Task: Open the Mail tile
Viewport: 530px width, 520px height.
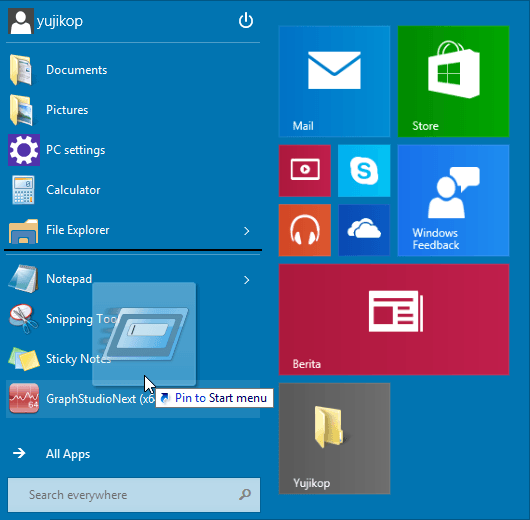Action: 334,81
